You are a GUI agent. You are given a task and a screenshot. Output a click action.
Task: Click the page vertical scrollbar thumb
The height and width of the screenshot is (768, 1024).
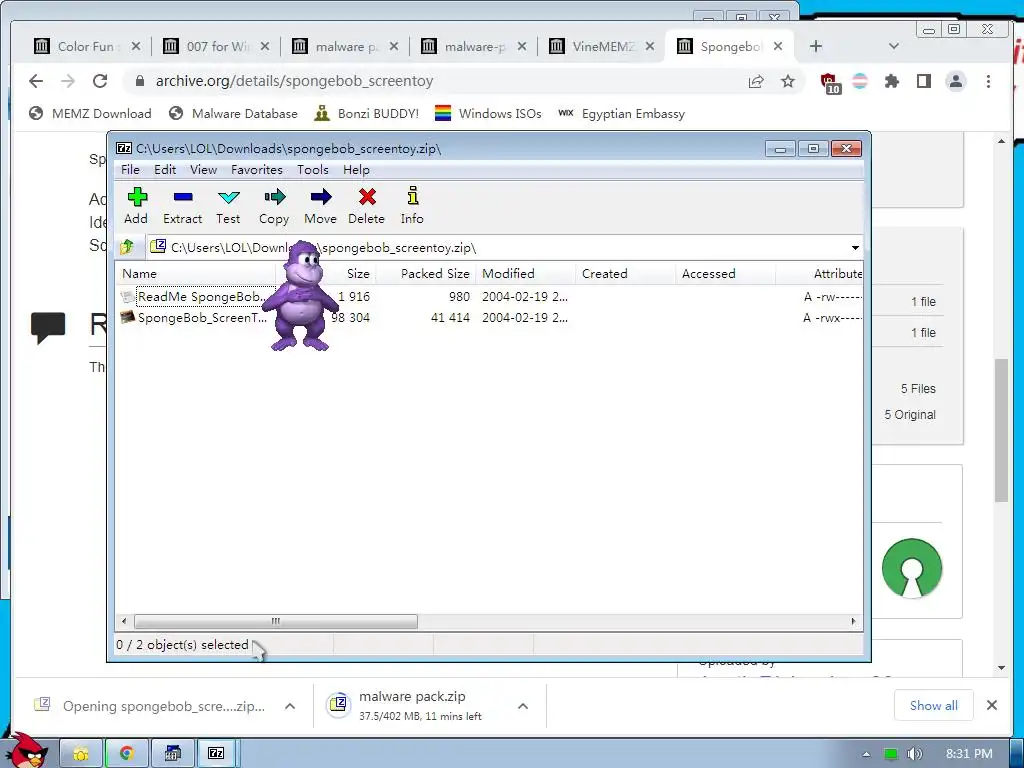[x=1002, y=430]
